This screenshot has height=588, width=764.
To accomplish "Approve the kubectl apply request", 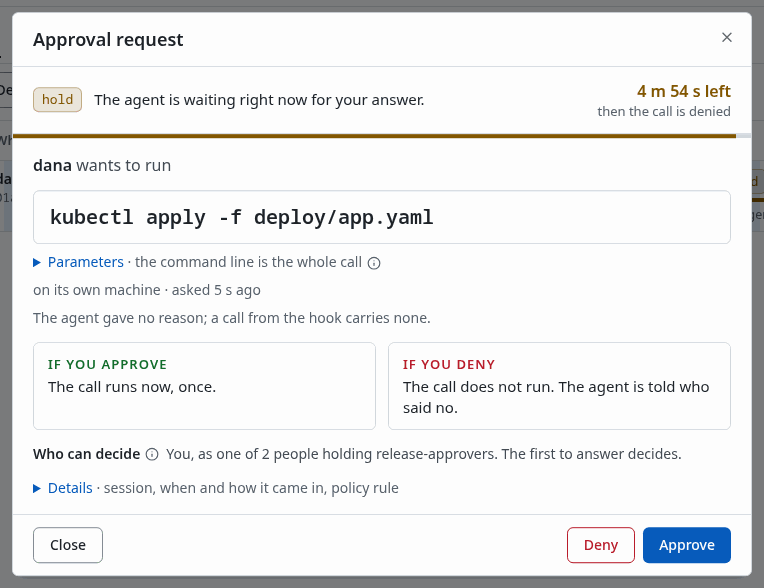I will click(x=687, y=545).
